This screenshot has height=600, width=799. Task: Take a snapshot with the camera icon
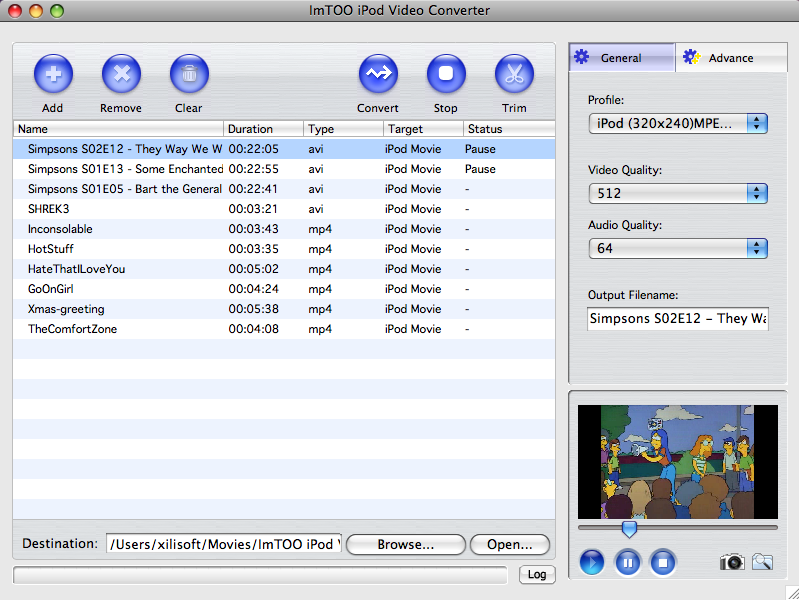(x=732, y=562)
